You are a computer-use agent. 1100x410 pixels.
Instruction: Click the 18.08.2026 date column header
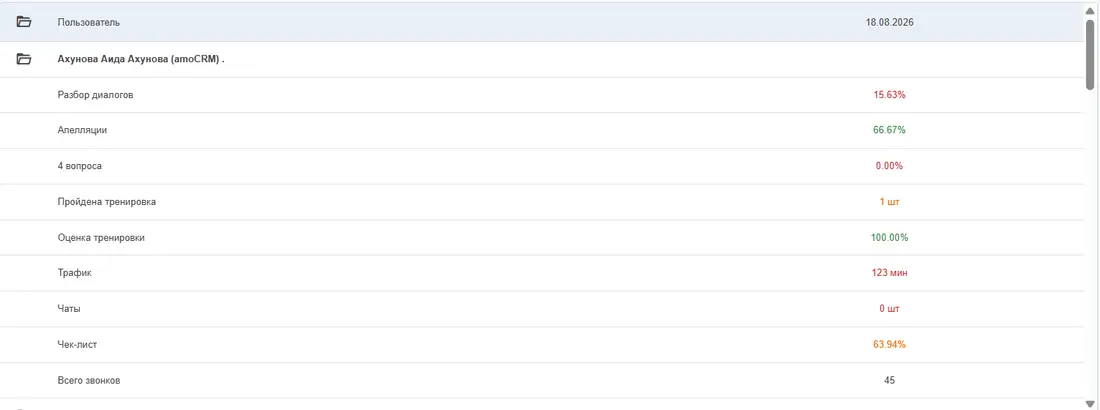[890, 22]
